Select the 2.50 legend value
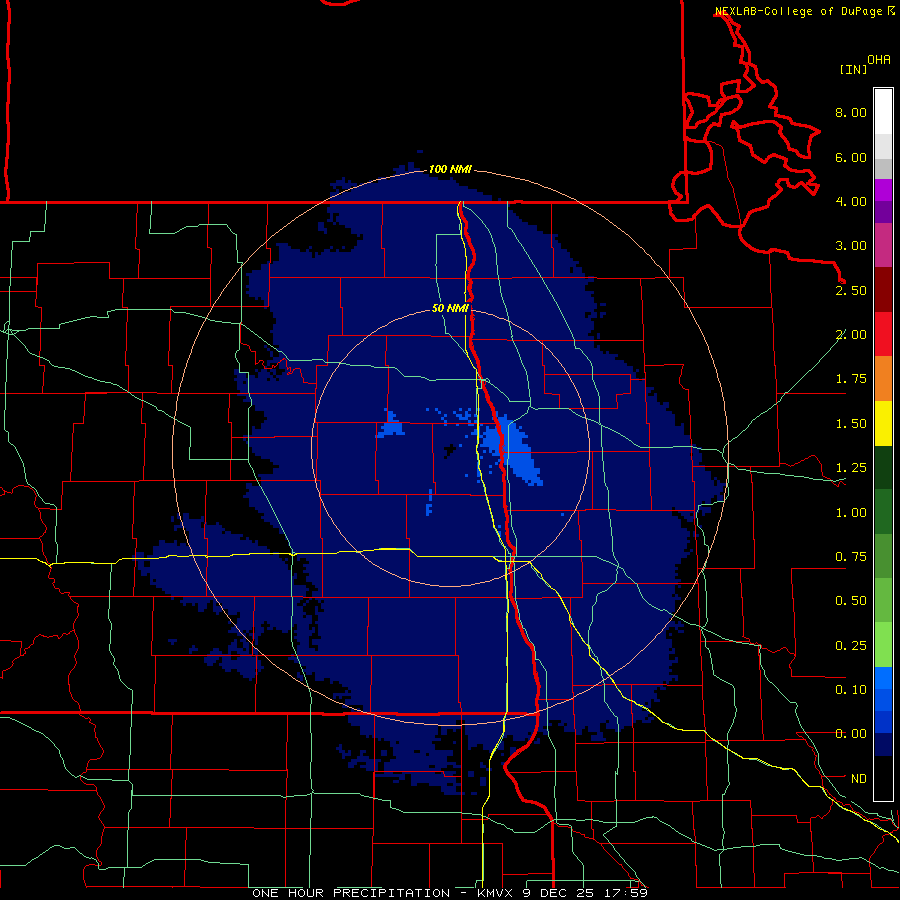Image resolution: width=900 pixels, height=900 pixels. tap(851, 290)
